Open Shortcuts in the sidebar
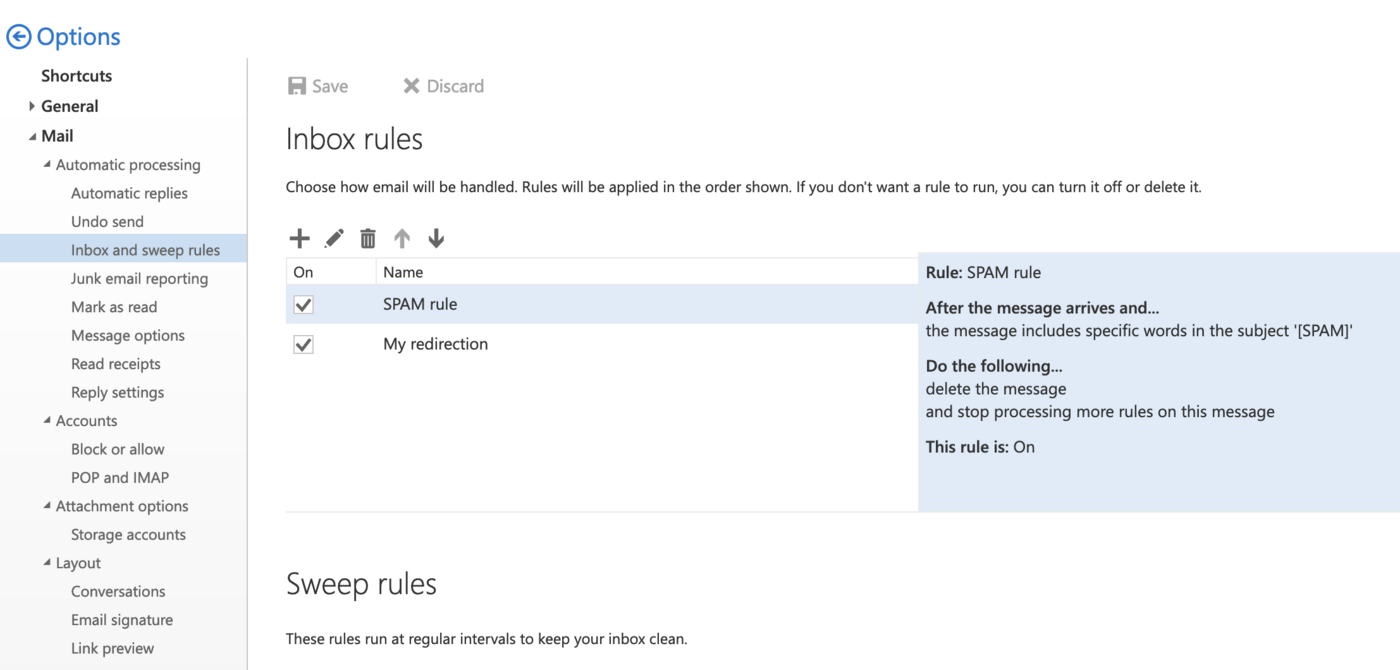The width and height of the screenshot is (1400, 670). click(x=76, y=76)
